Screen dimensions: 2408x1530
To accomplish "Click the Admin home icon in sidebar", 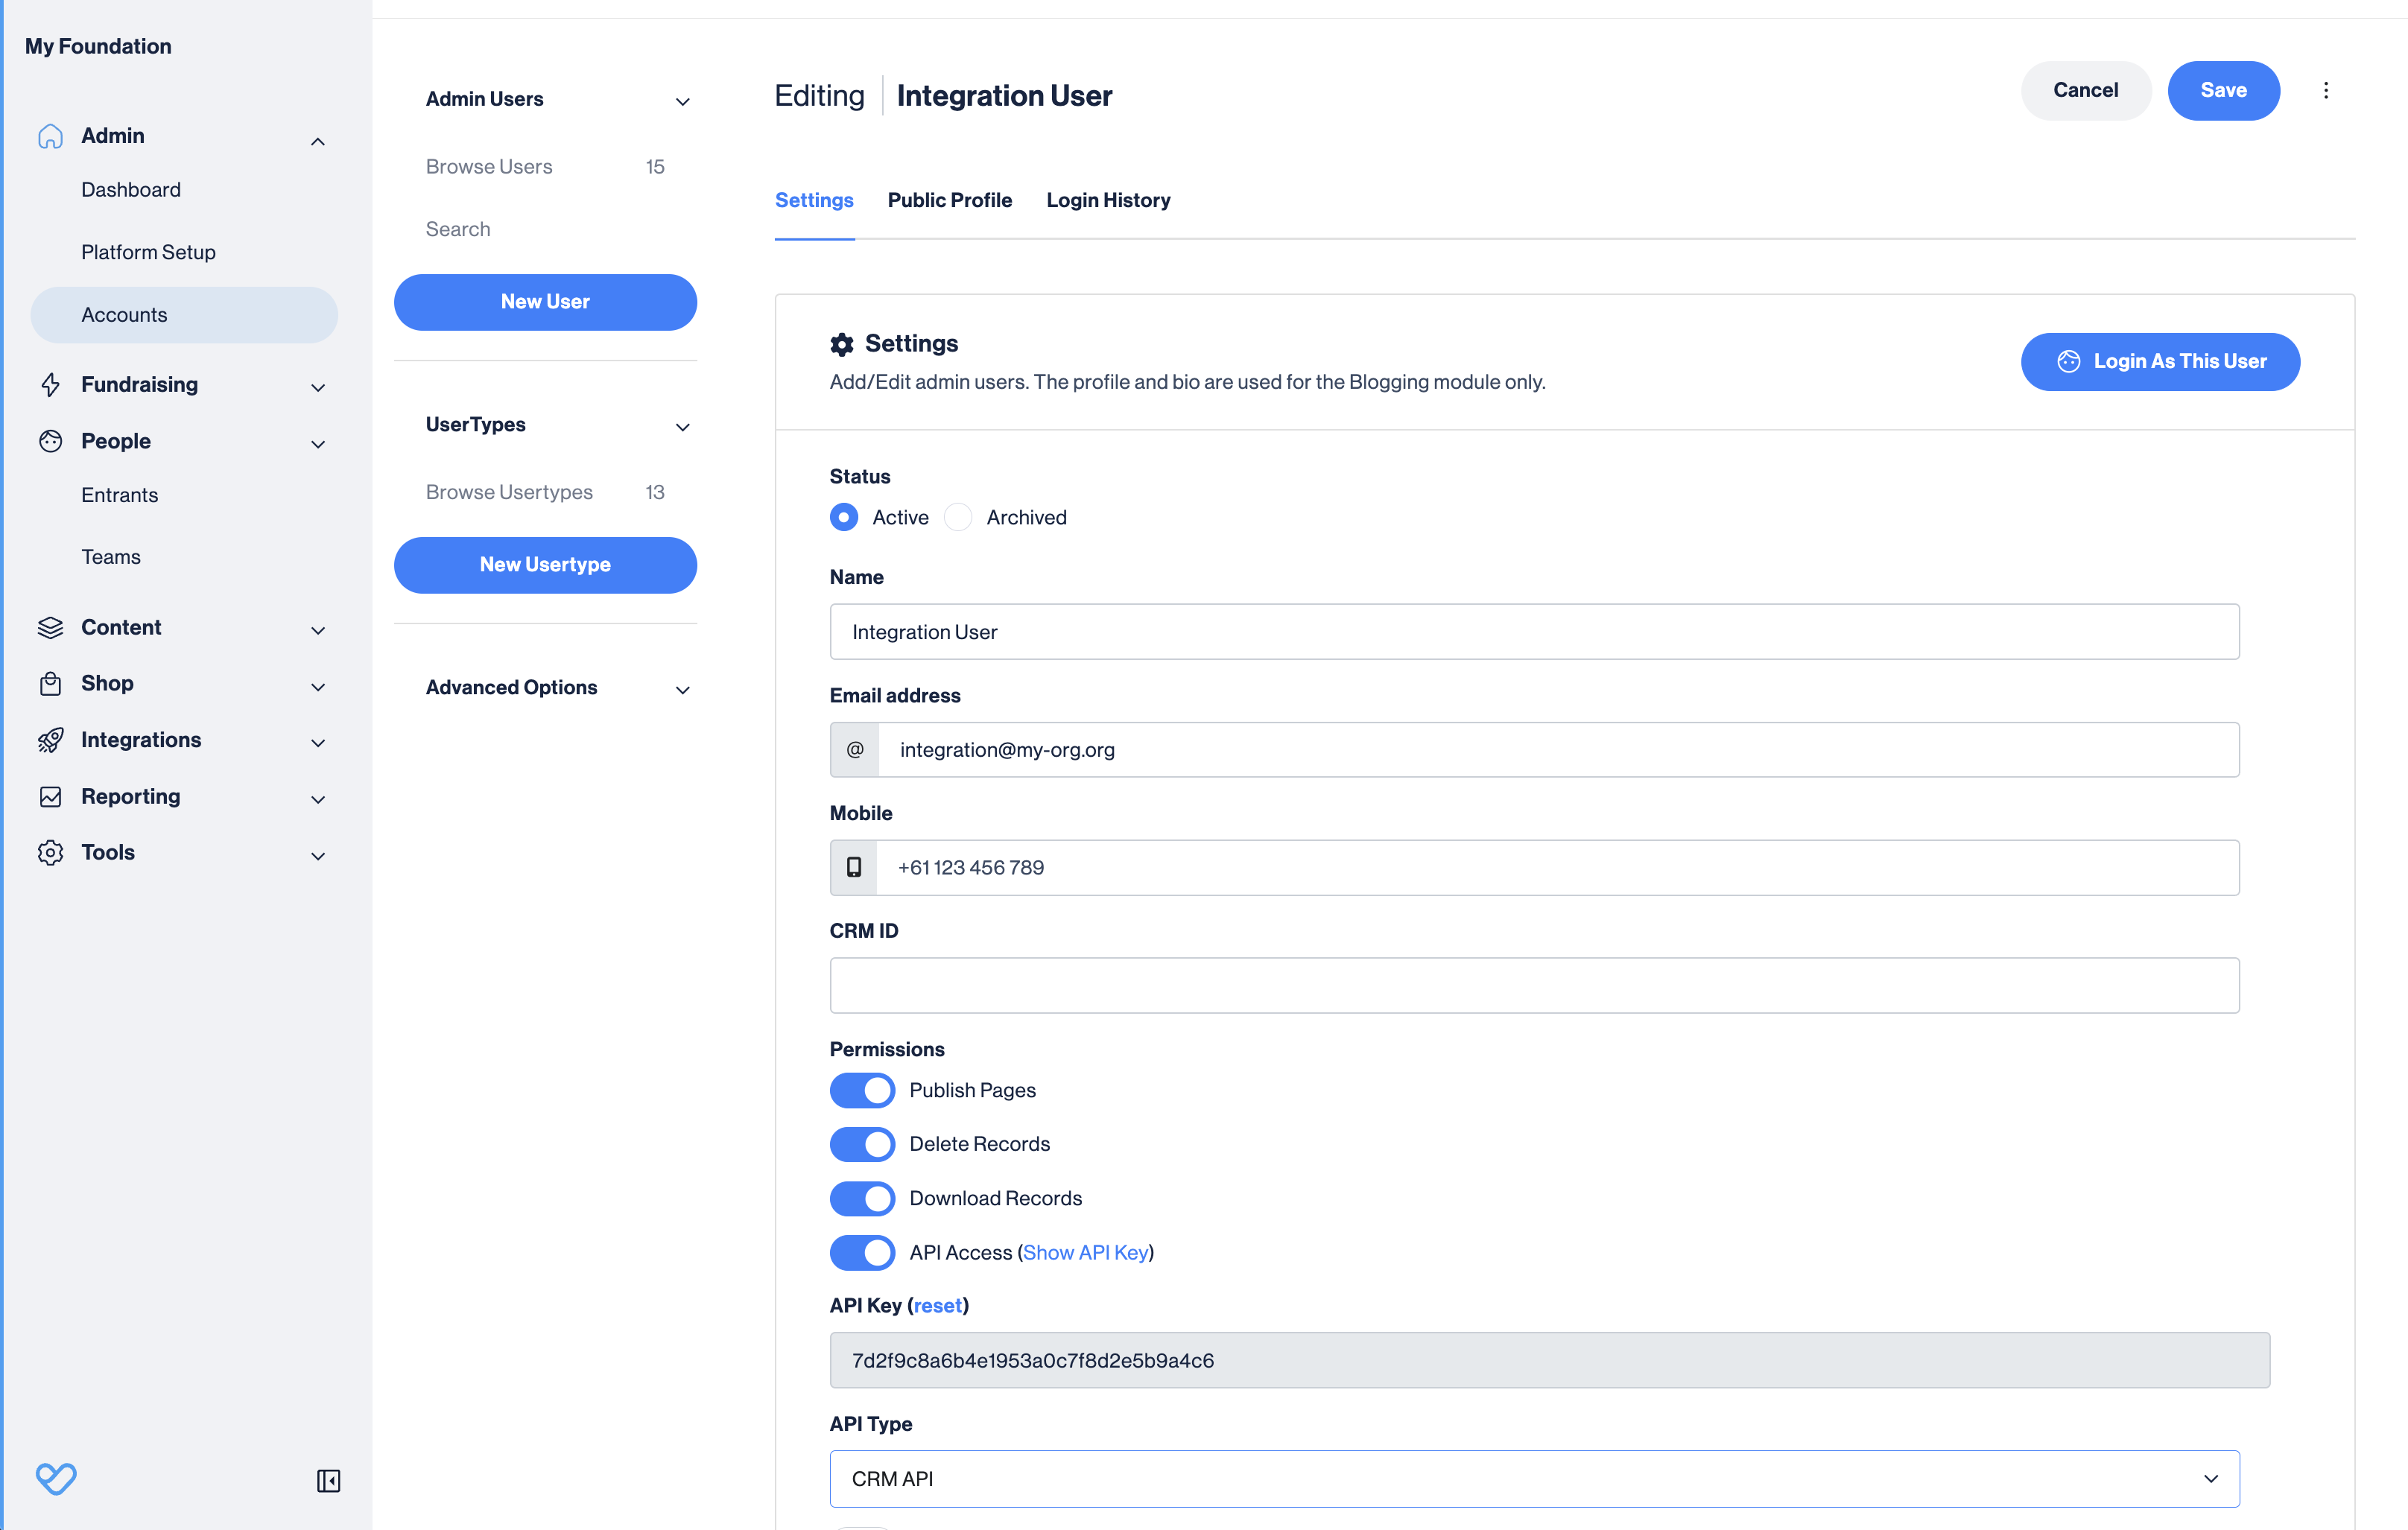I will 50,136.
